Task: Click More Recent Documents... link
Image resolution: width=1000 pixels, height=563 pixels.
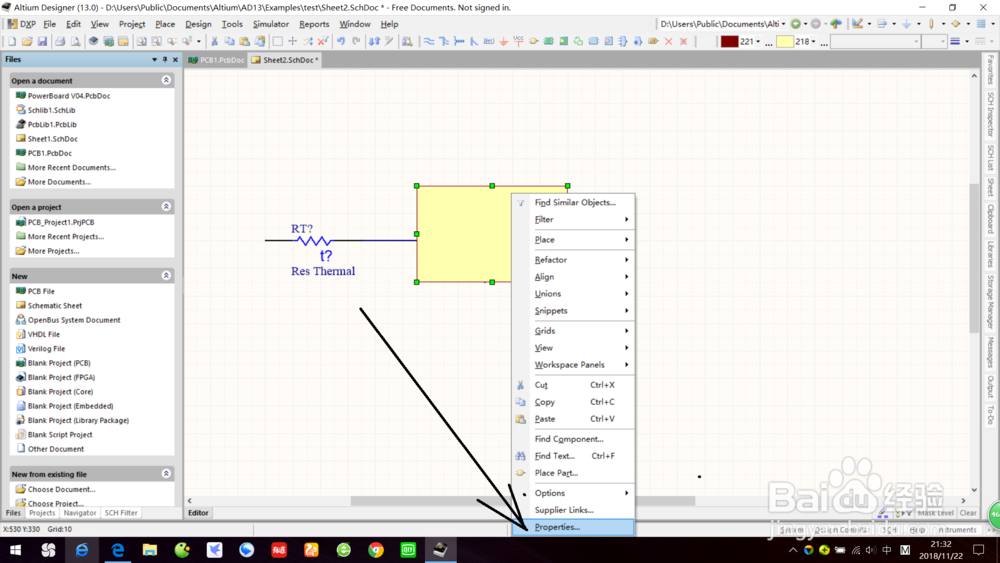Action: click(x=71, y=168)
